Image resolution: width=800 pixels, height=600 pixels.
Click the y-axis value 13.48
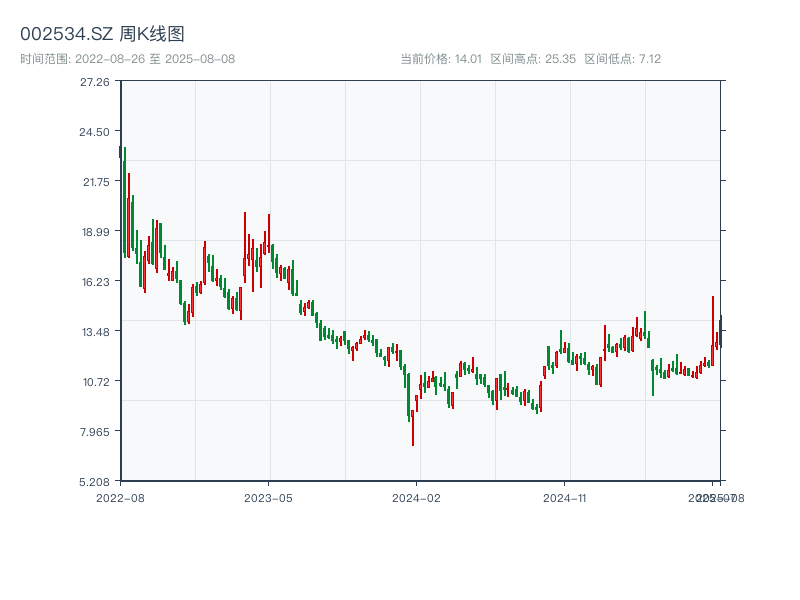click(95, 332)
